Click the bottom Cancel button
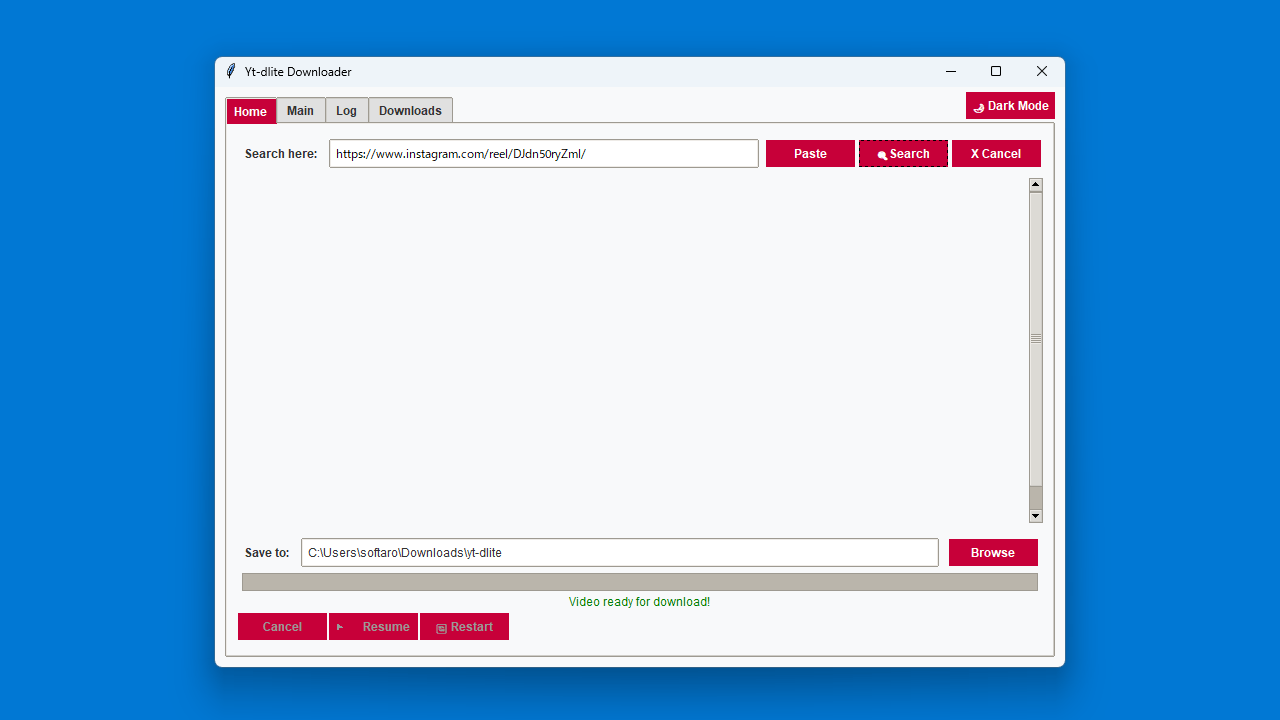 pyautogui.click(x=282, y=627)
